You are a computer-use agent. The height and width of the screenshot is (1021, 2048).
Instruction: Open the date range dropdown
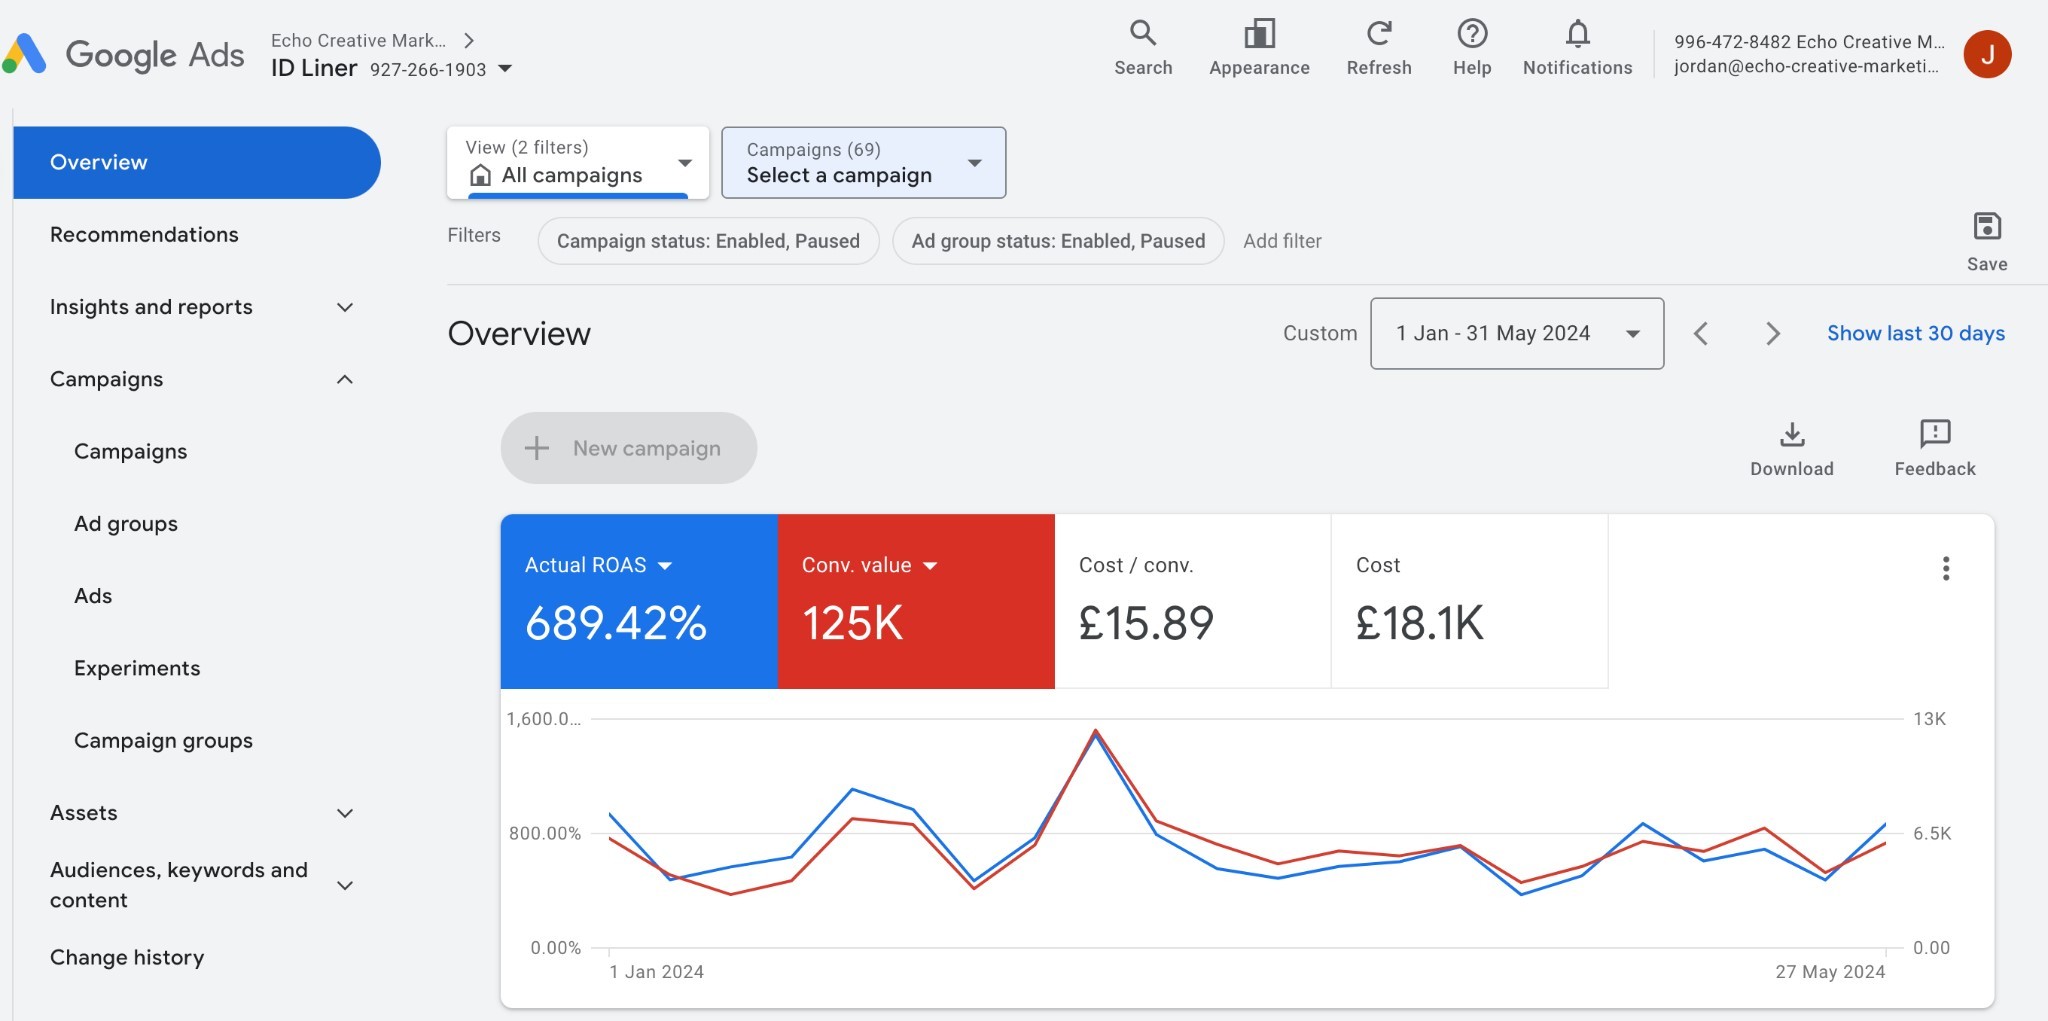[x=1516, y=333]
